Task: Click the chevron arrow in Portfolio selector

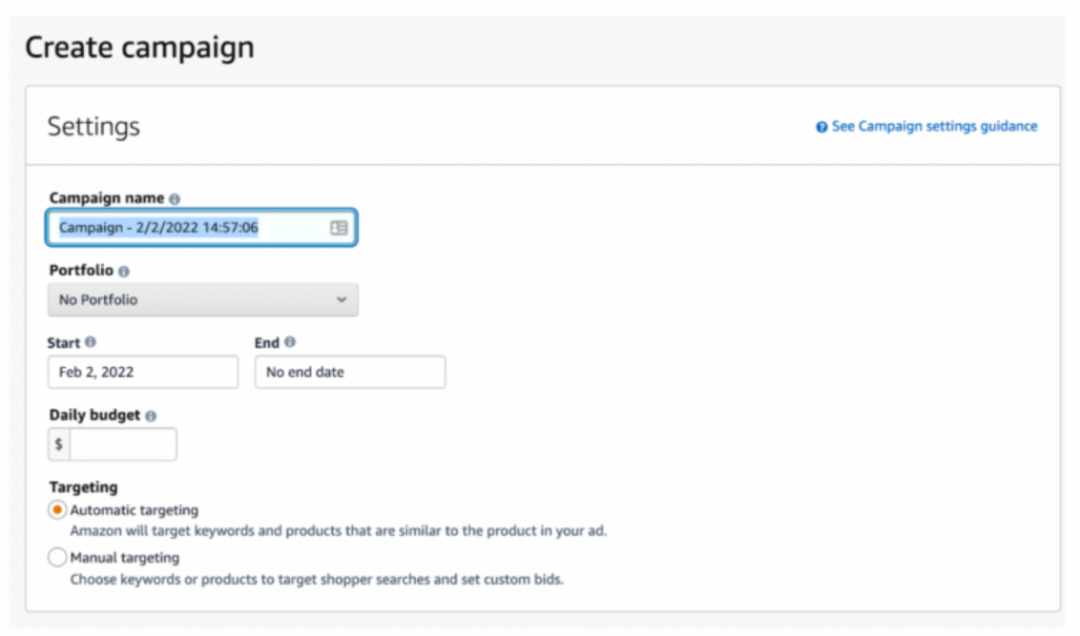Action: coord(341,300)
